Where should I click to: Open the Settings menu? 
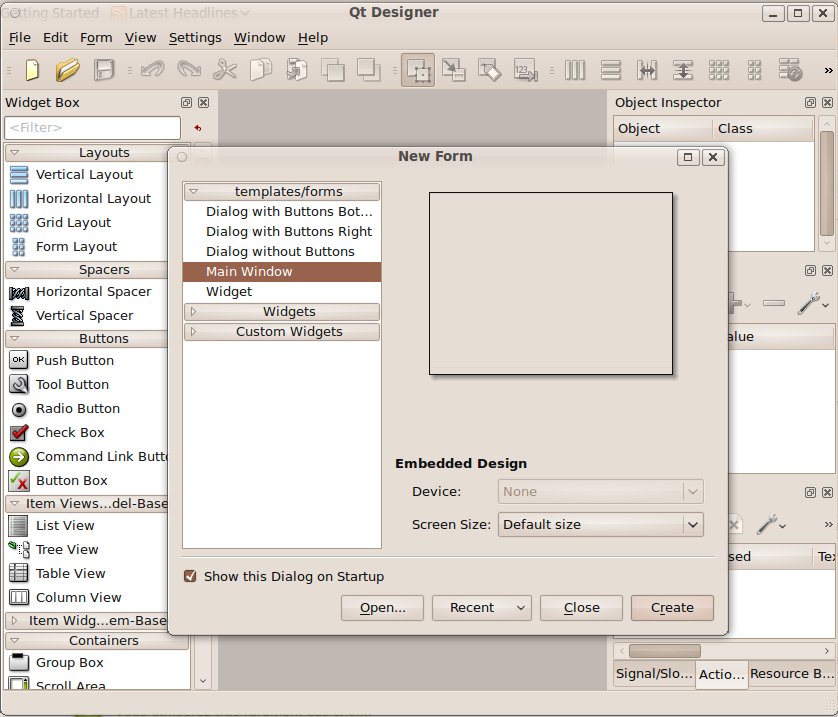pyautogui.click(x=195, y=37)
